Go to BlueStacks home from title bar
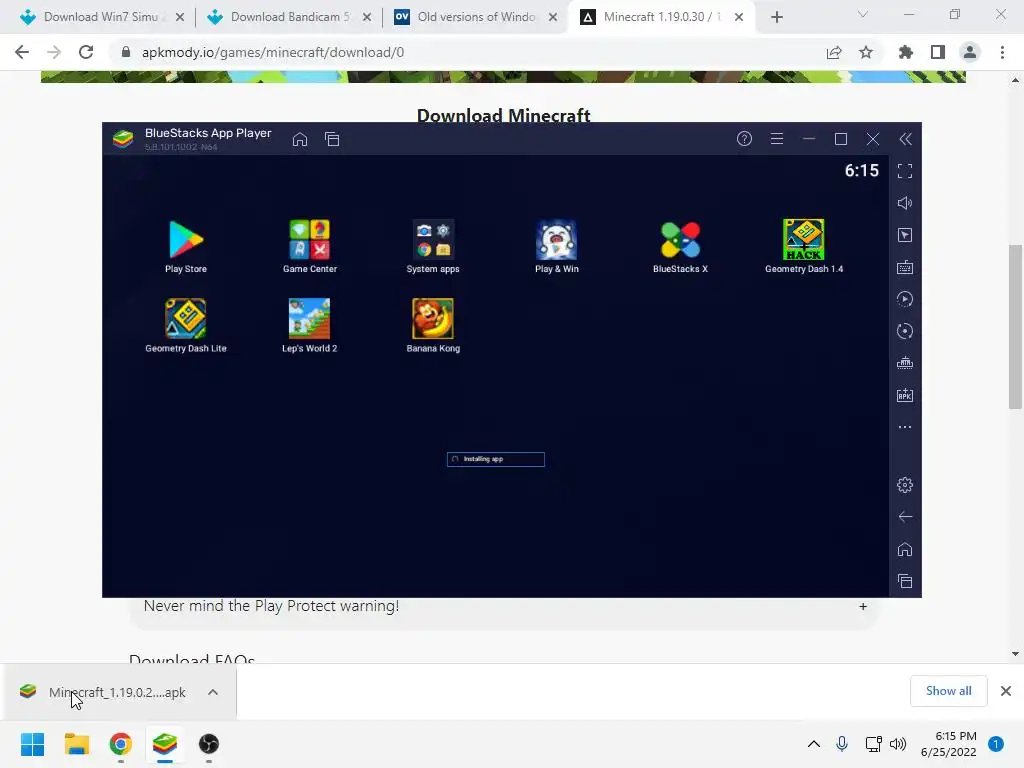1024x768 pixels. point(300,139)
